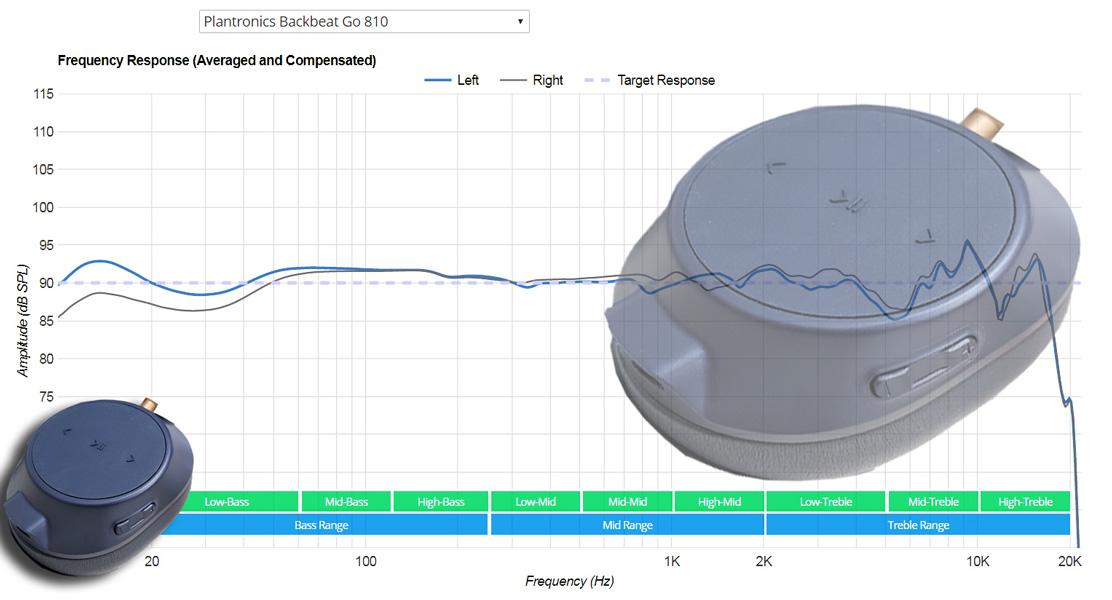The height and width of the screenshot is (600, 1112).
Task: Click the large headphone earcup overlay image
Action: pyautogui.click(x=844, y=291)
